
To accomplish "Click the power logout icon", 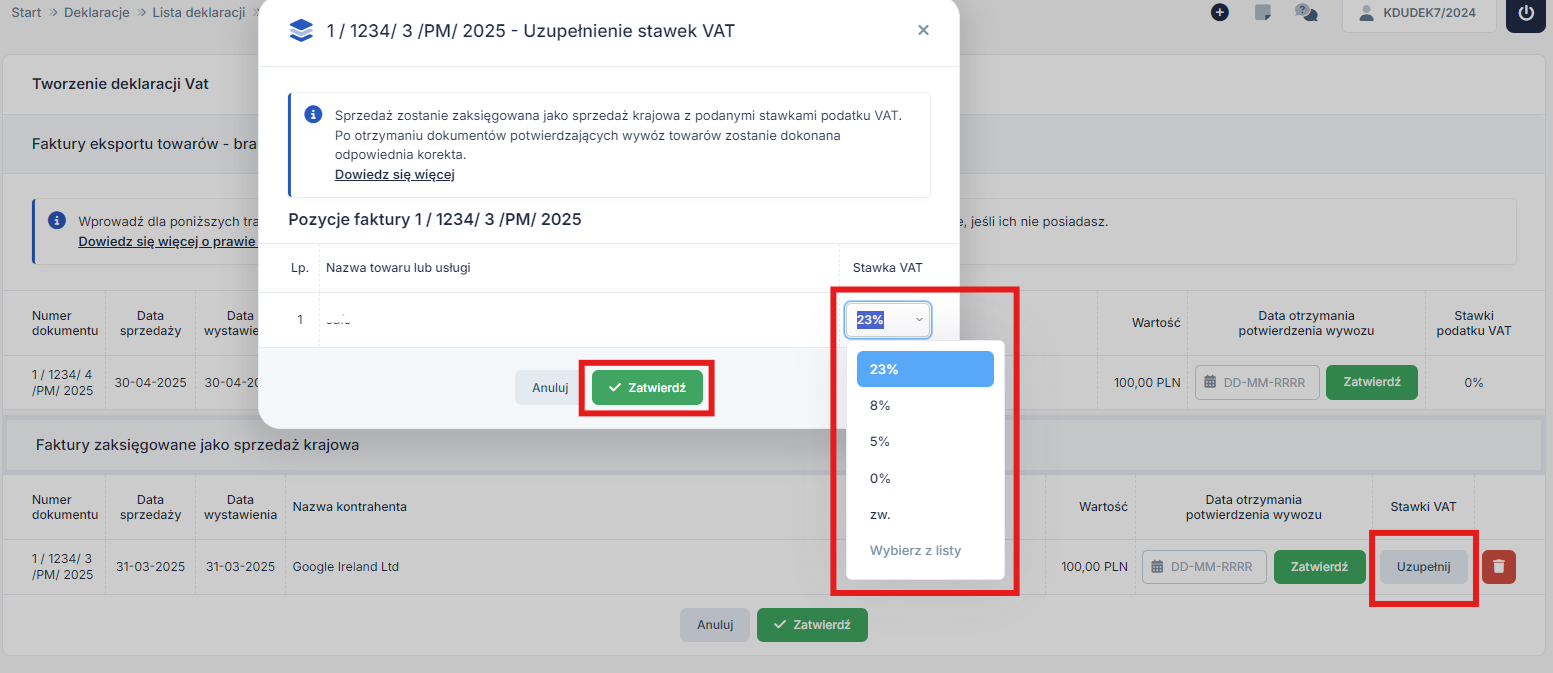I will tap(1526, 13).
